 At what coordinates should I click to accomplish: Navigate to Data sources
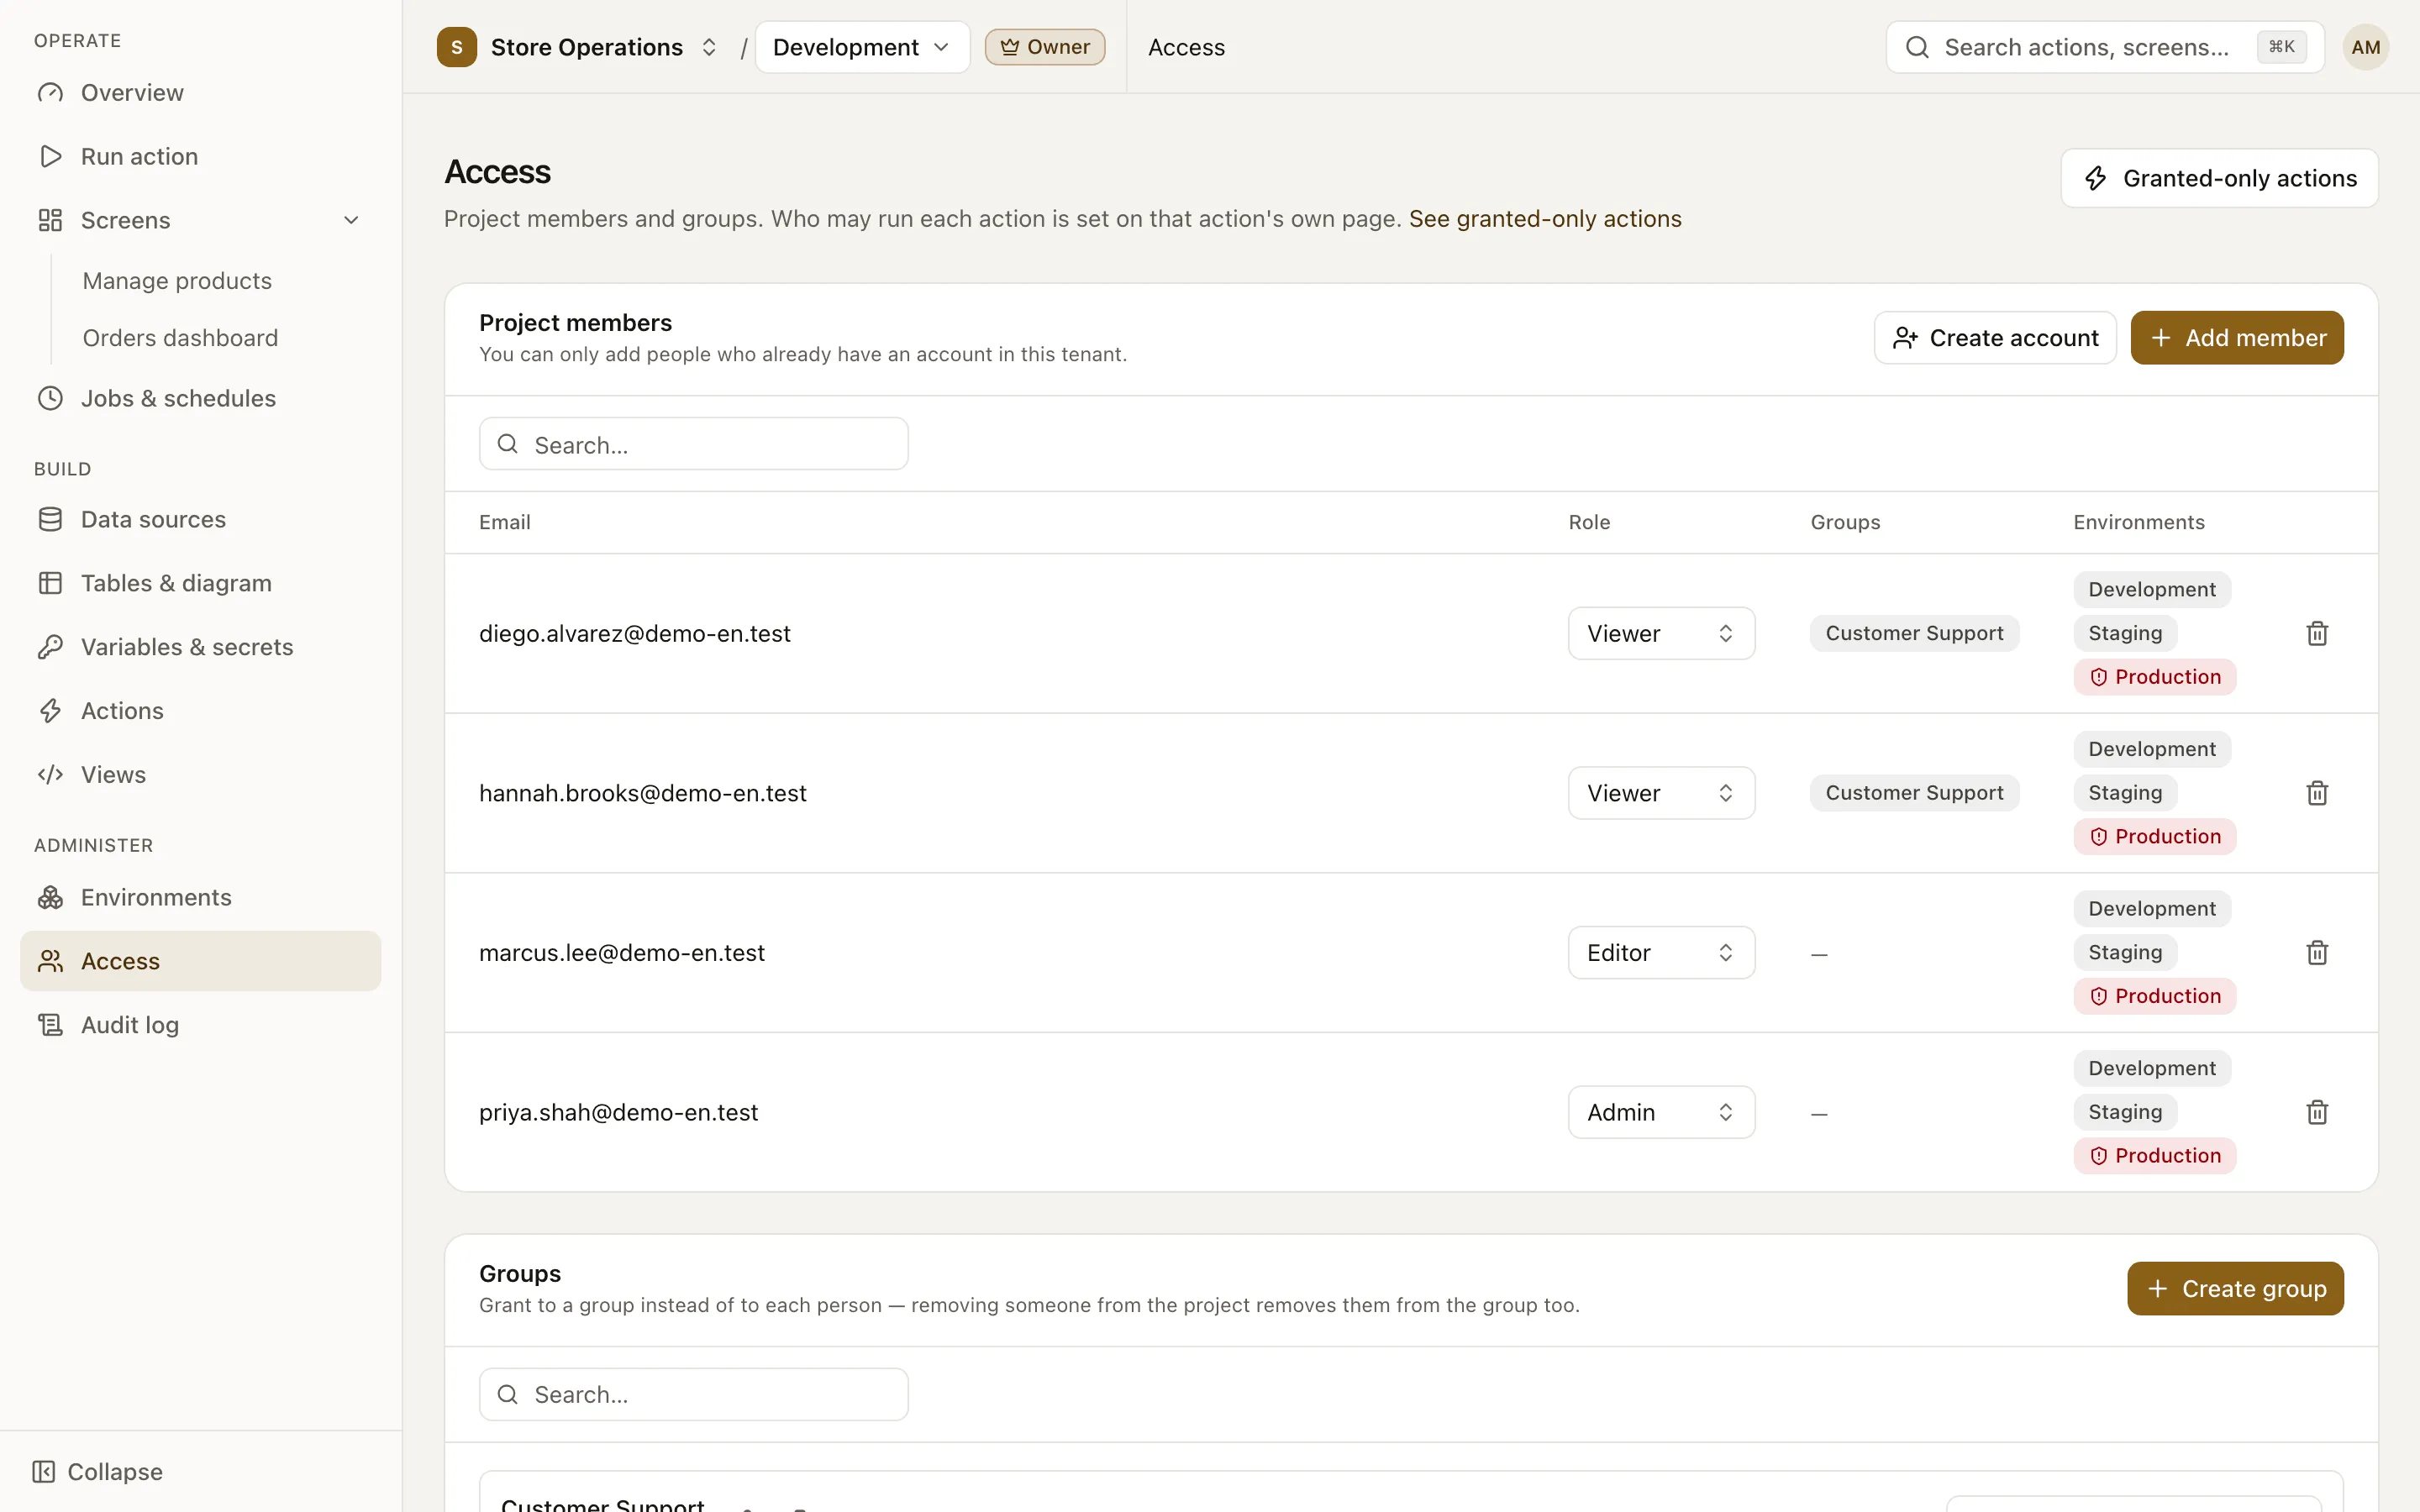(200, 519)
